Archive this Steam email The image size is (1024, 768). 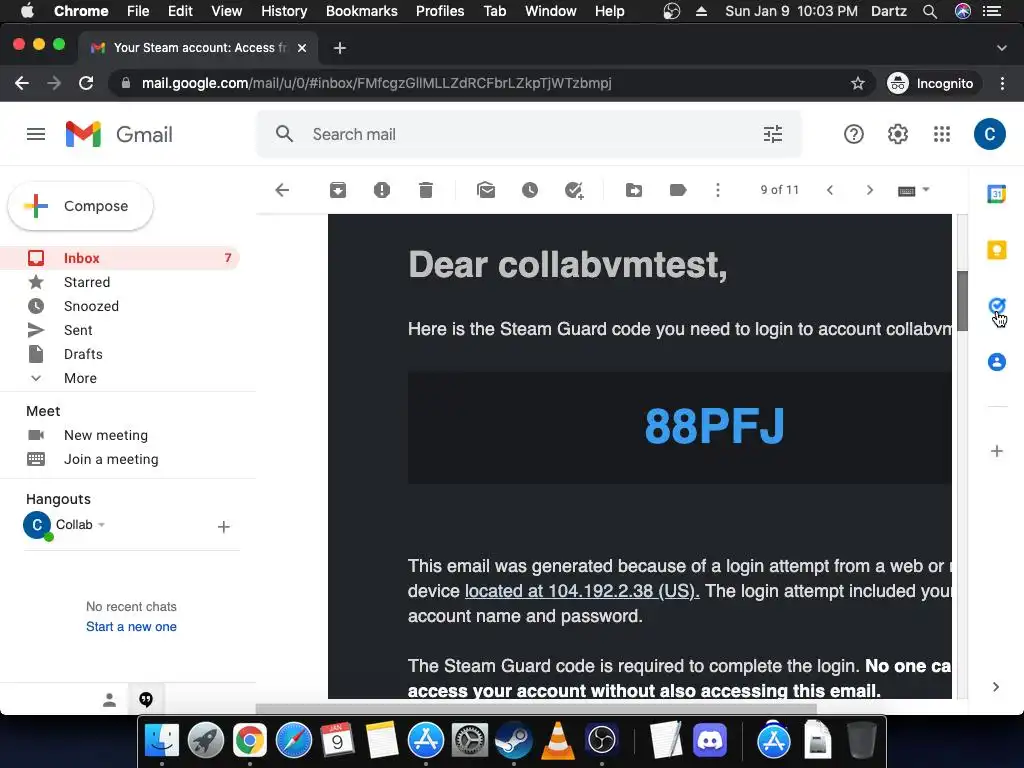(338, 190)
